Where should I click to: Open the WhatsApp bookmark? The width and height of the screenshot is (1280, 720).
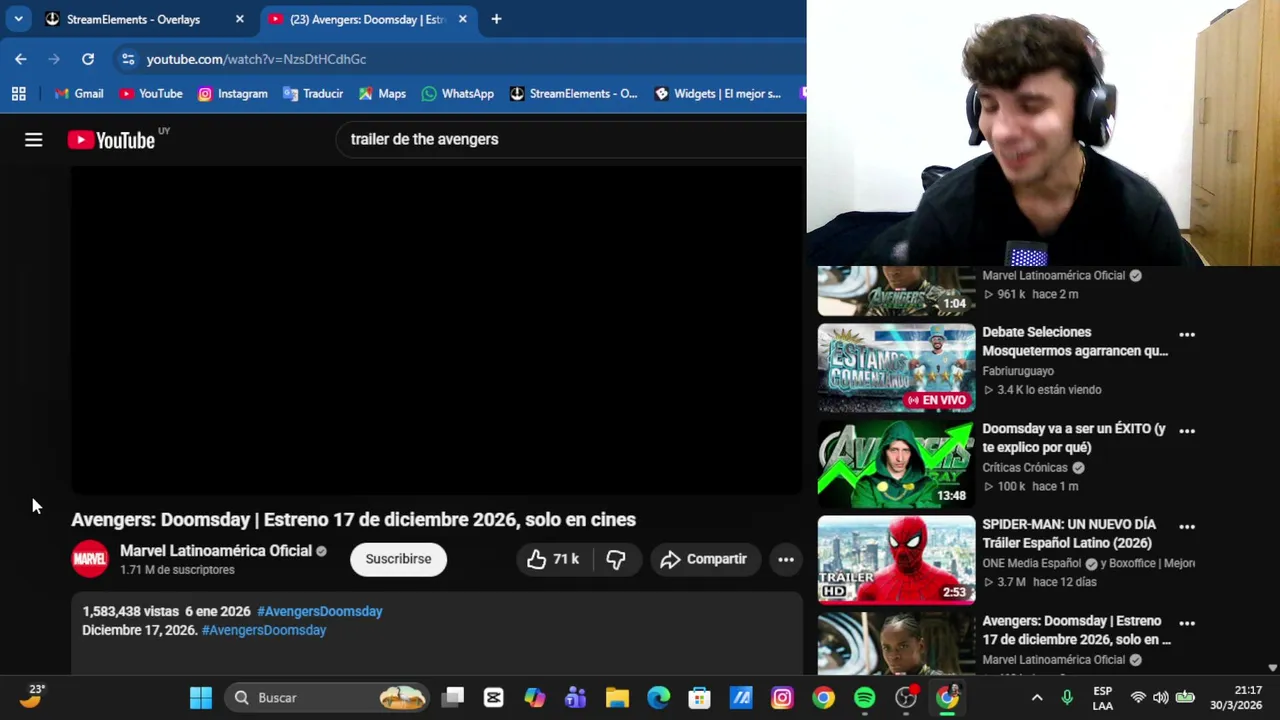coord(458,93)
